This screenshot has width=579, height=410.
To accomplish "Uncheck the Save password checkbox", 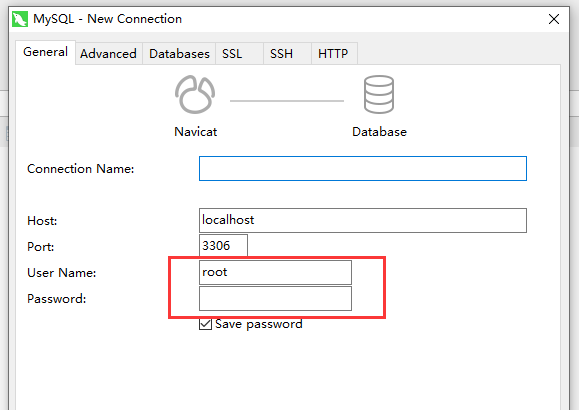I will pos(205,324).
